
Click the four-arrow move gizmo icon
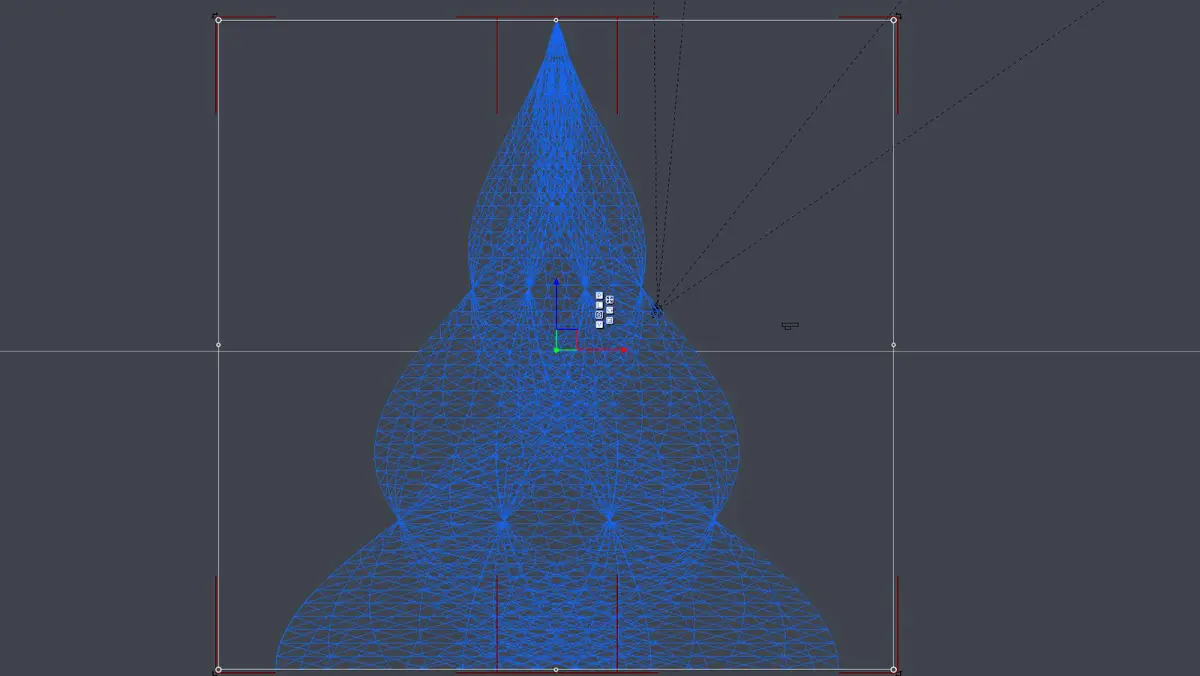610,299
